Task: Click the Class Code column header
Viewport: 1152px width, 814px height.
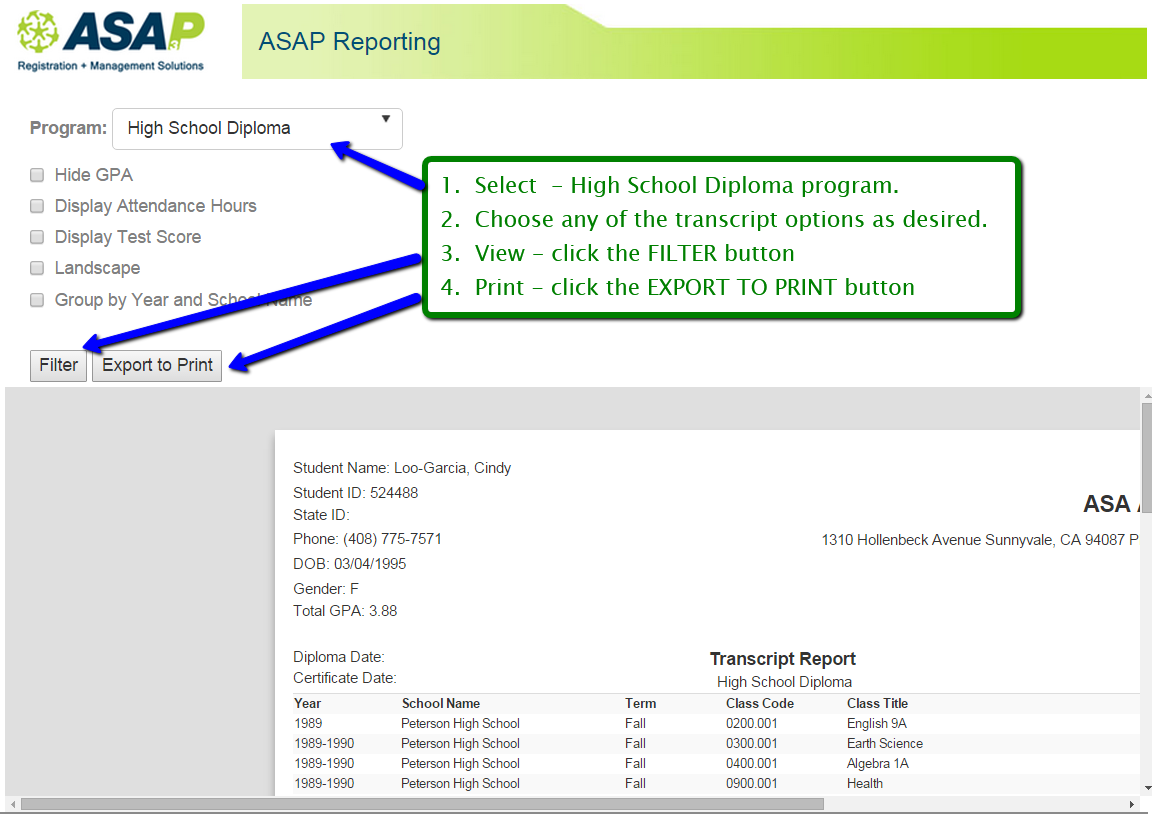Action: pyautogui.click(x=759, y=703)
